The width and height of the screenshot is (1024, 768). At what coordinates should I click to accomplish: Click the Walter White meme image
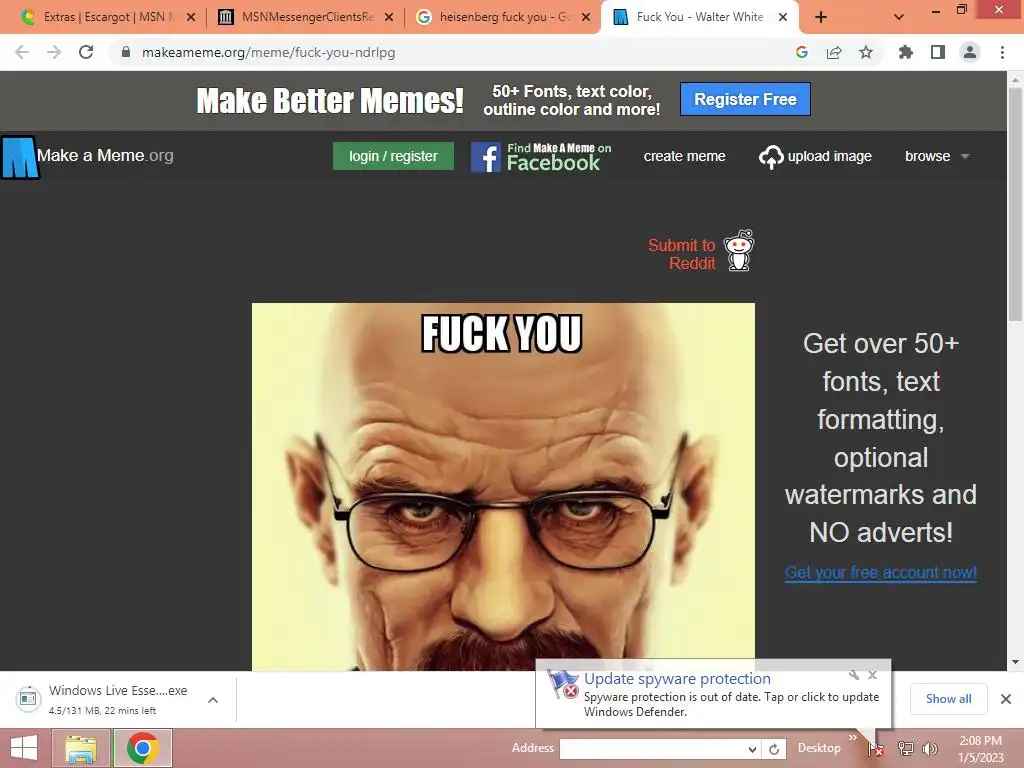(503, 487)
